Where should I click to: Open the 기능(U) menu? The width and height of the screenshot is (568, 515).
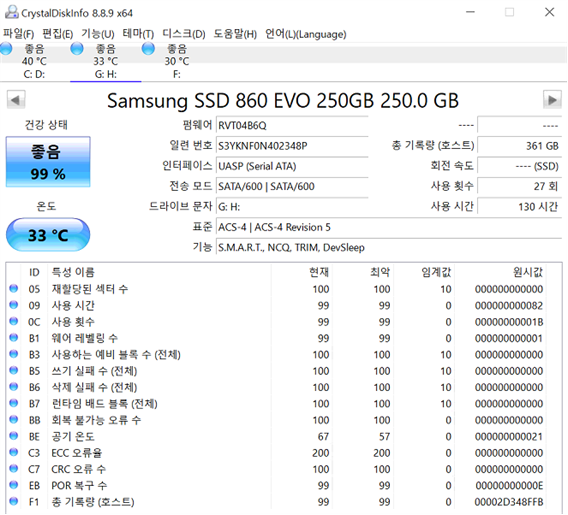click(97, 34)
